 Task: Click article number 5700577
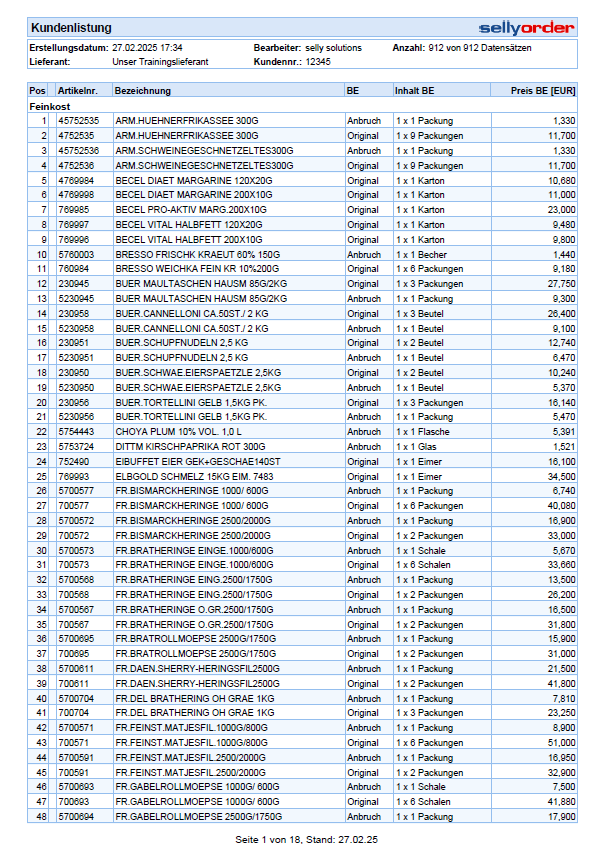[x=76, y=491]
